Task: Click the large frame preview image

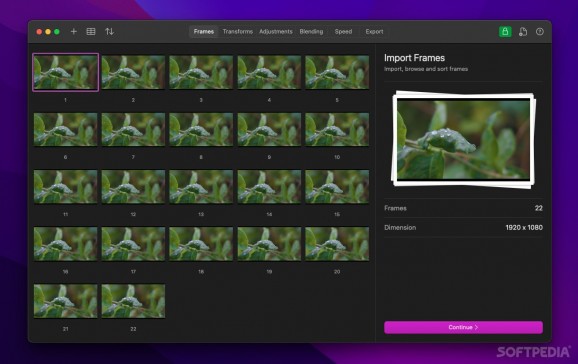Action: click(463, 140)
